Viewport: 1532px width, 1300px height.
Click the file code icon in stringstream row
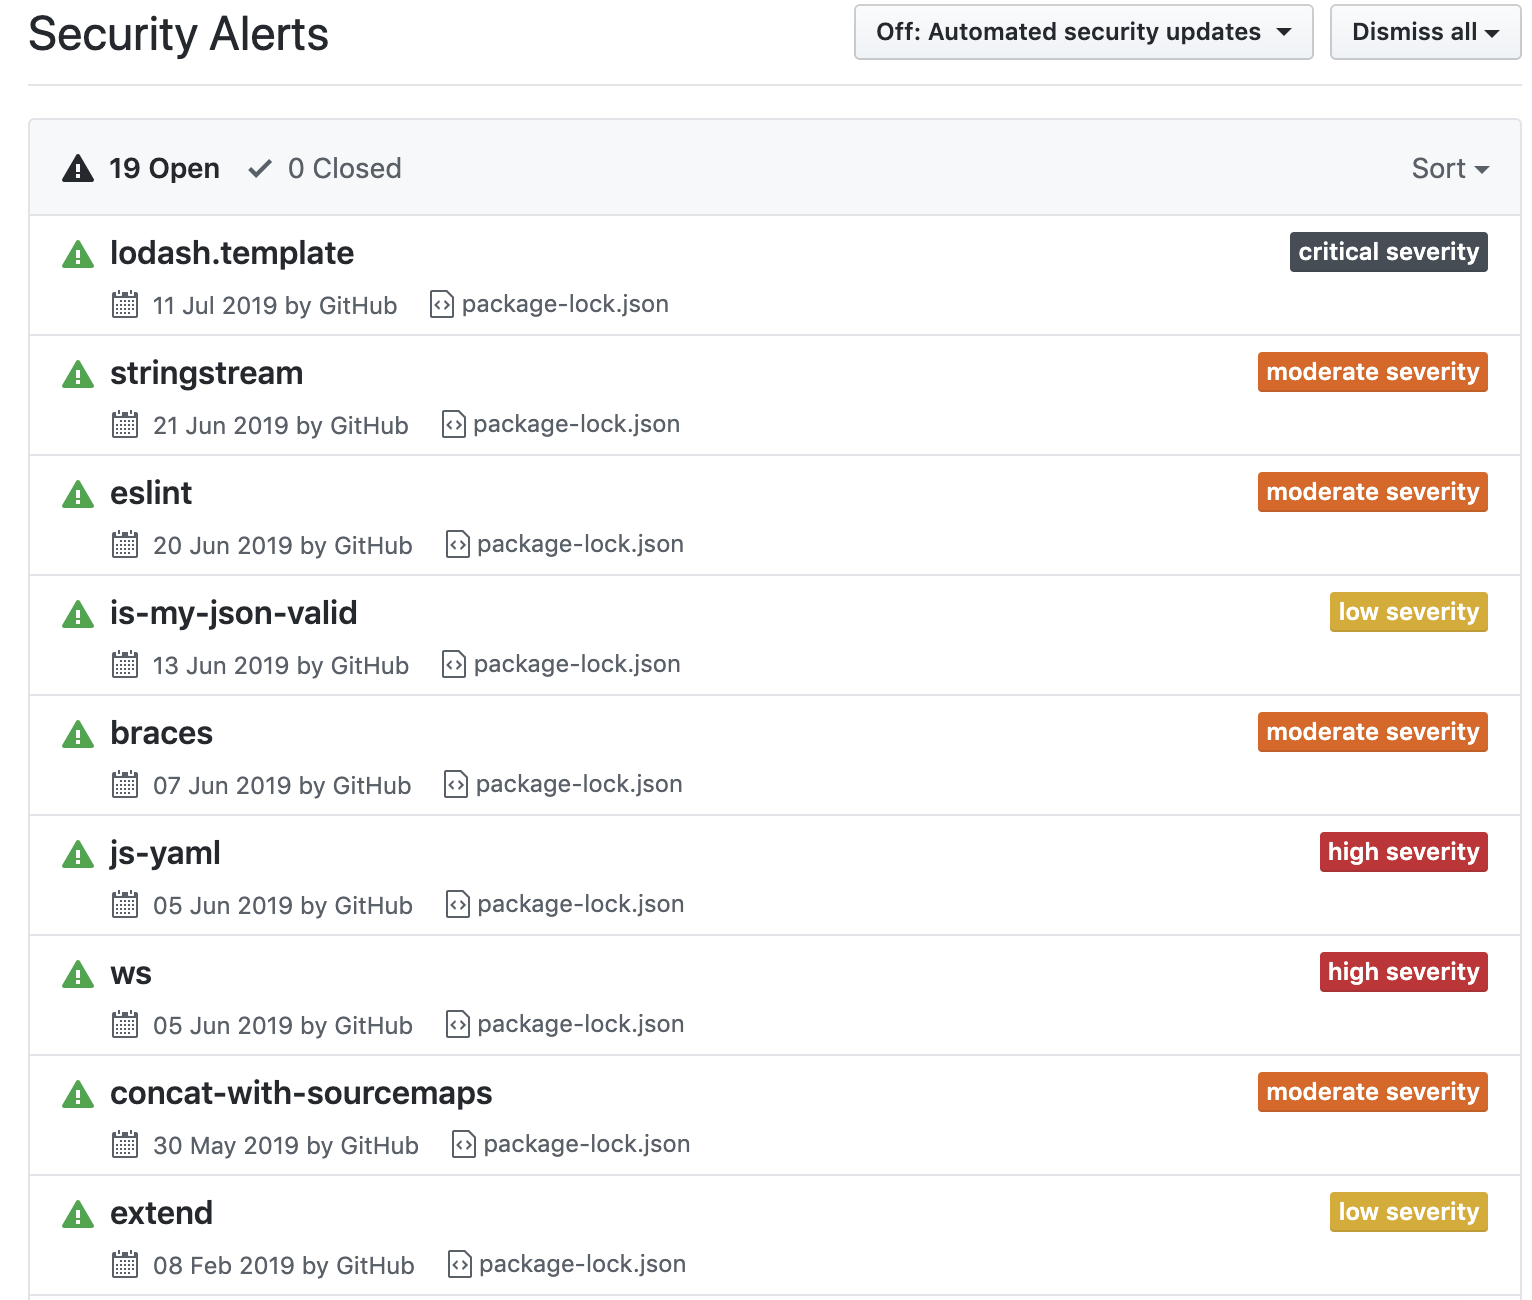(454, 424)
